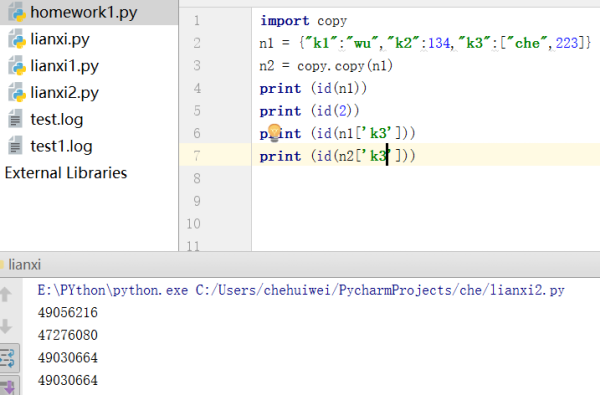This screenshot has width=600, height=395.
Task: Click the gutter at line 4
Action: coord(197,88)
